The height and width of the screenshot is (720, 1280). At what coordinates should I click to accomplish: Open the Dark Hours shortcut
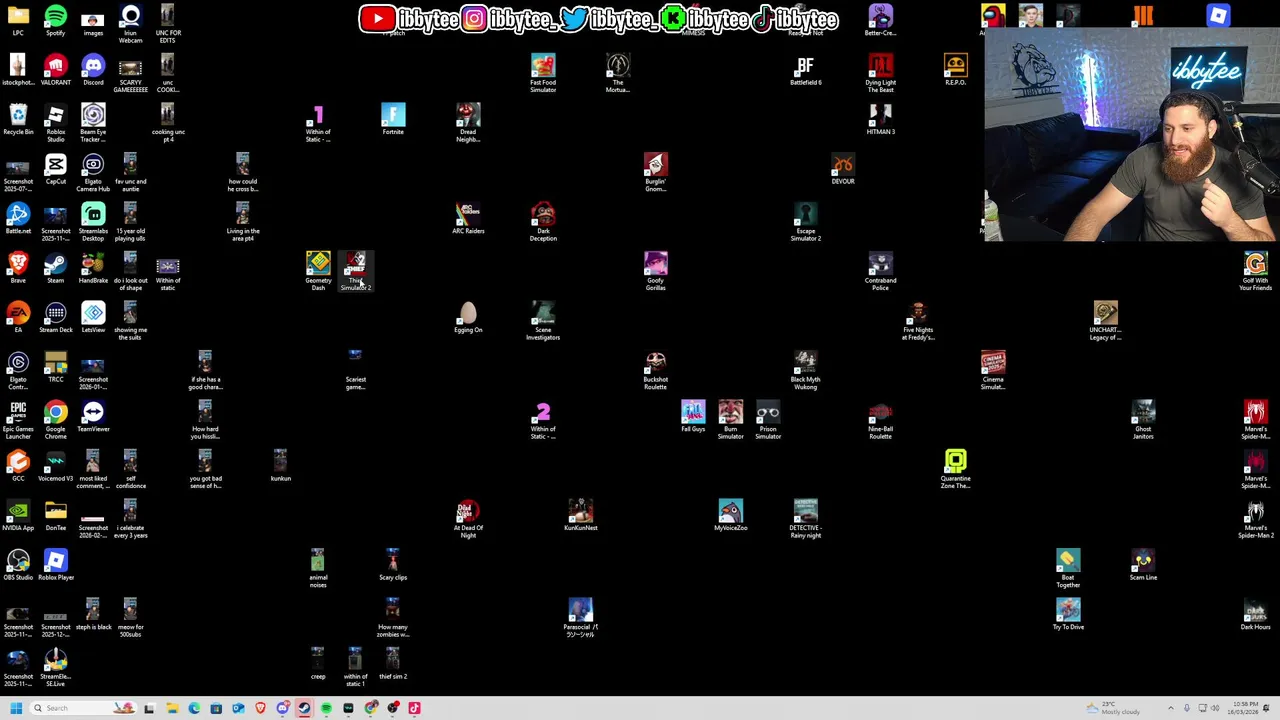click(x=1255, y=615)
